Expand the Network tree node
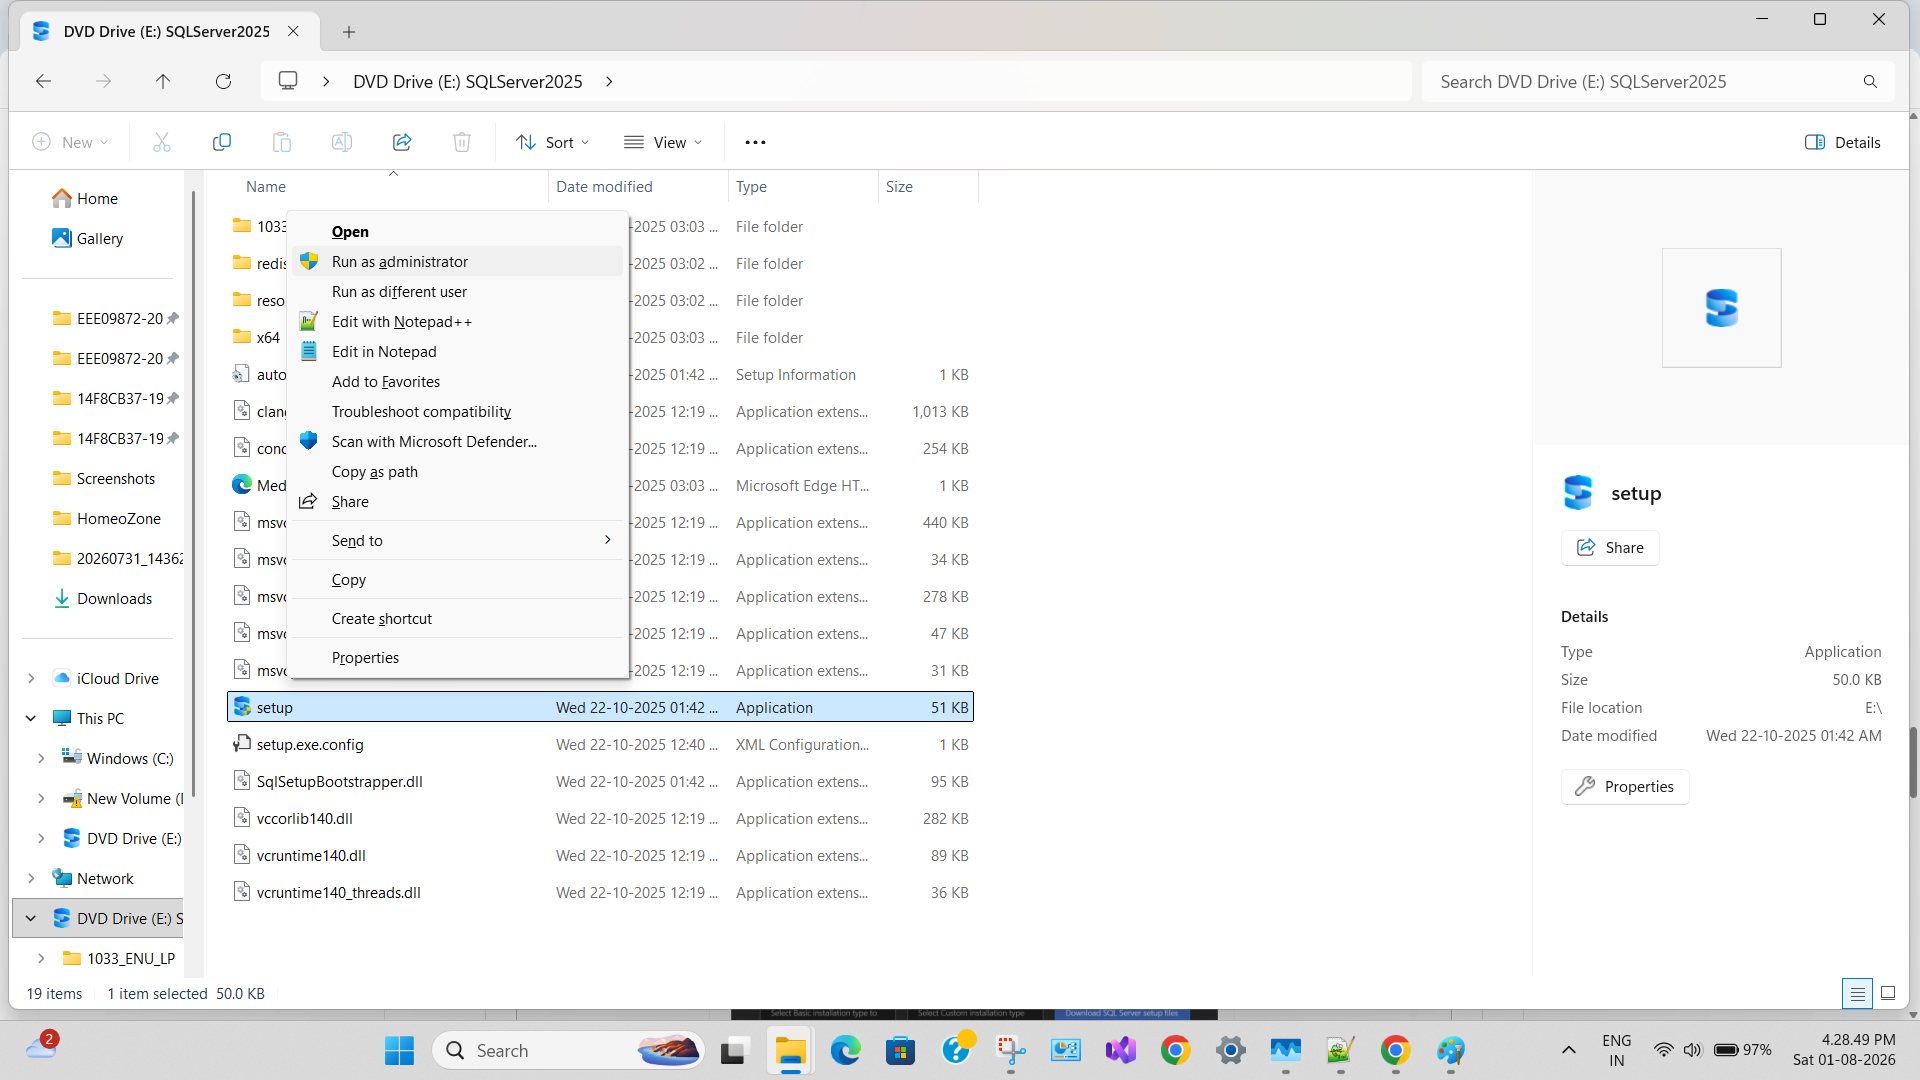Image resolution: width=1920 pixels, height=1080 pixels. [31, 878]
